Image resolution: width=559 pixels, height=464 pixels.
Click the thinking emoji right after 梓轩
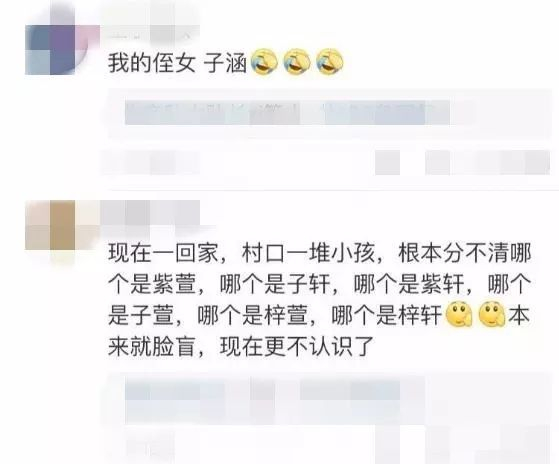click(x=460, y=315)
